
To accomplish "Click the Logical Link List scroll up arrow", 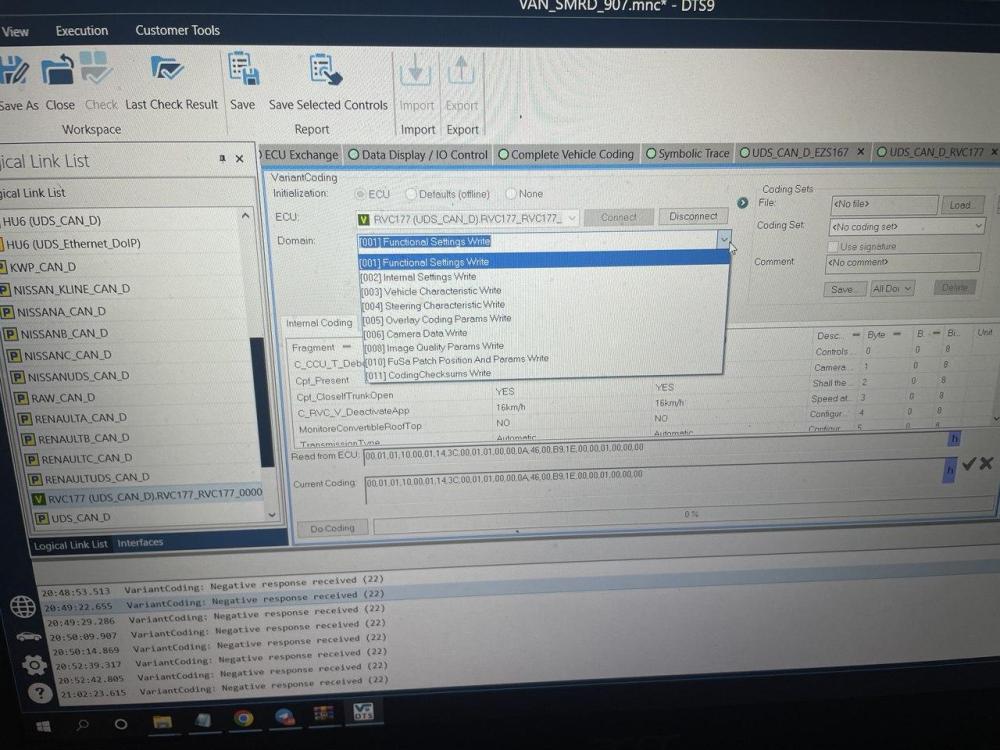I will click(246, 216).
